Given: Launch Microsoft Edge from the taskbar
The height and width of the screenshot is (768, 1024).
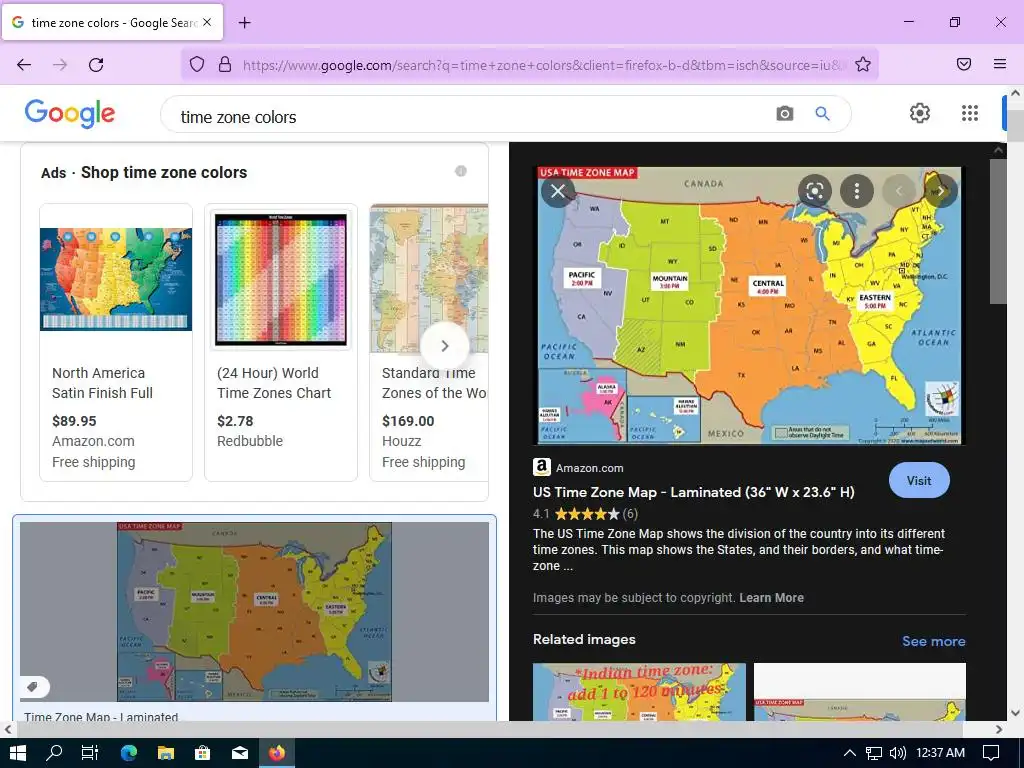Looking at the screenshot, I should 129,752.
